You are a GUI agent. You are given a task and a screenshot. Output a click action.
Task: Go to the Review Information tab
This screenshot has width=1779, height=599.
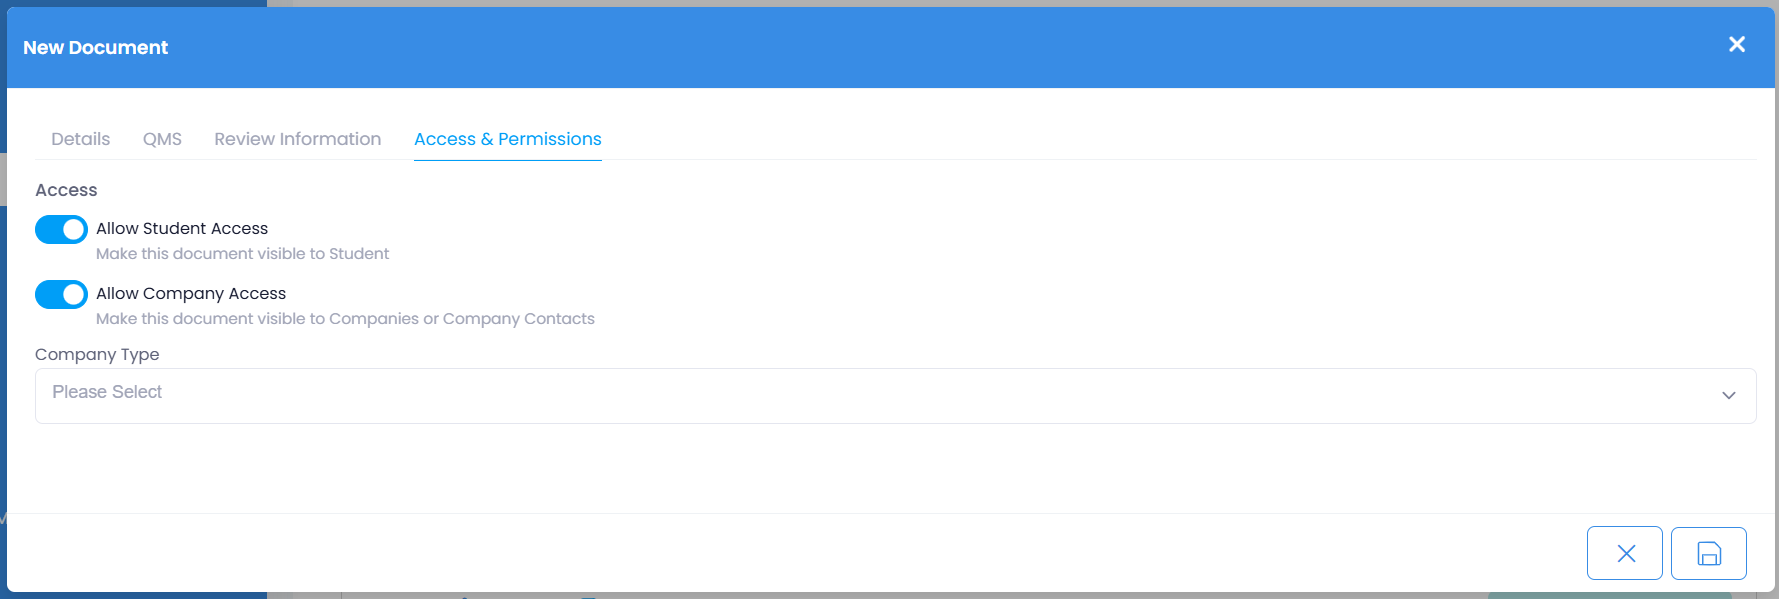tap(297, 139)
